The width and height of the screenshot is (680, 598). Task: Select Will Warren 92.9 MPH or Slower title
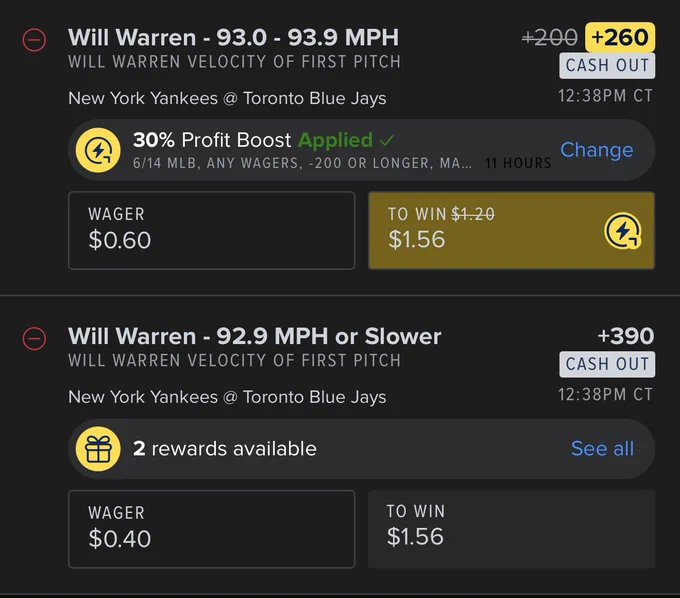[255, 336]
